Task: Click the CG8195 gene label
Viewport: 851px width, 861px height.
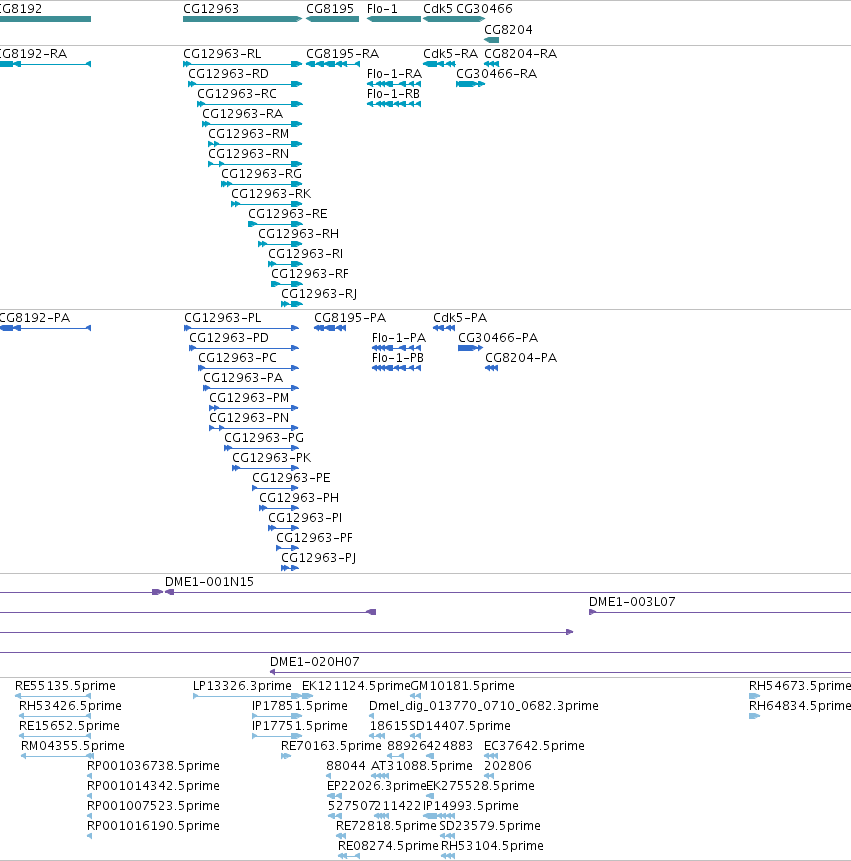Action: 330,9
